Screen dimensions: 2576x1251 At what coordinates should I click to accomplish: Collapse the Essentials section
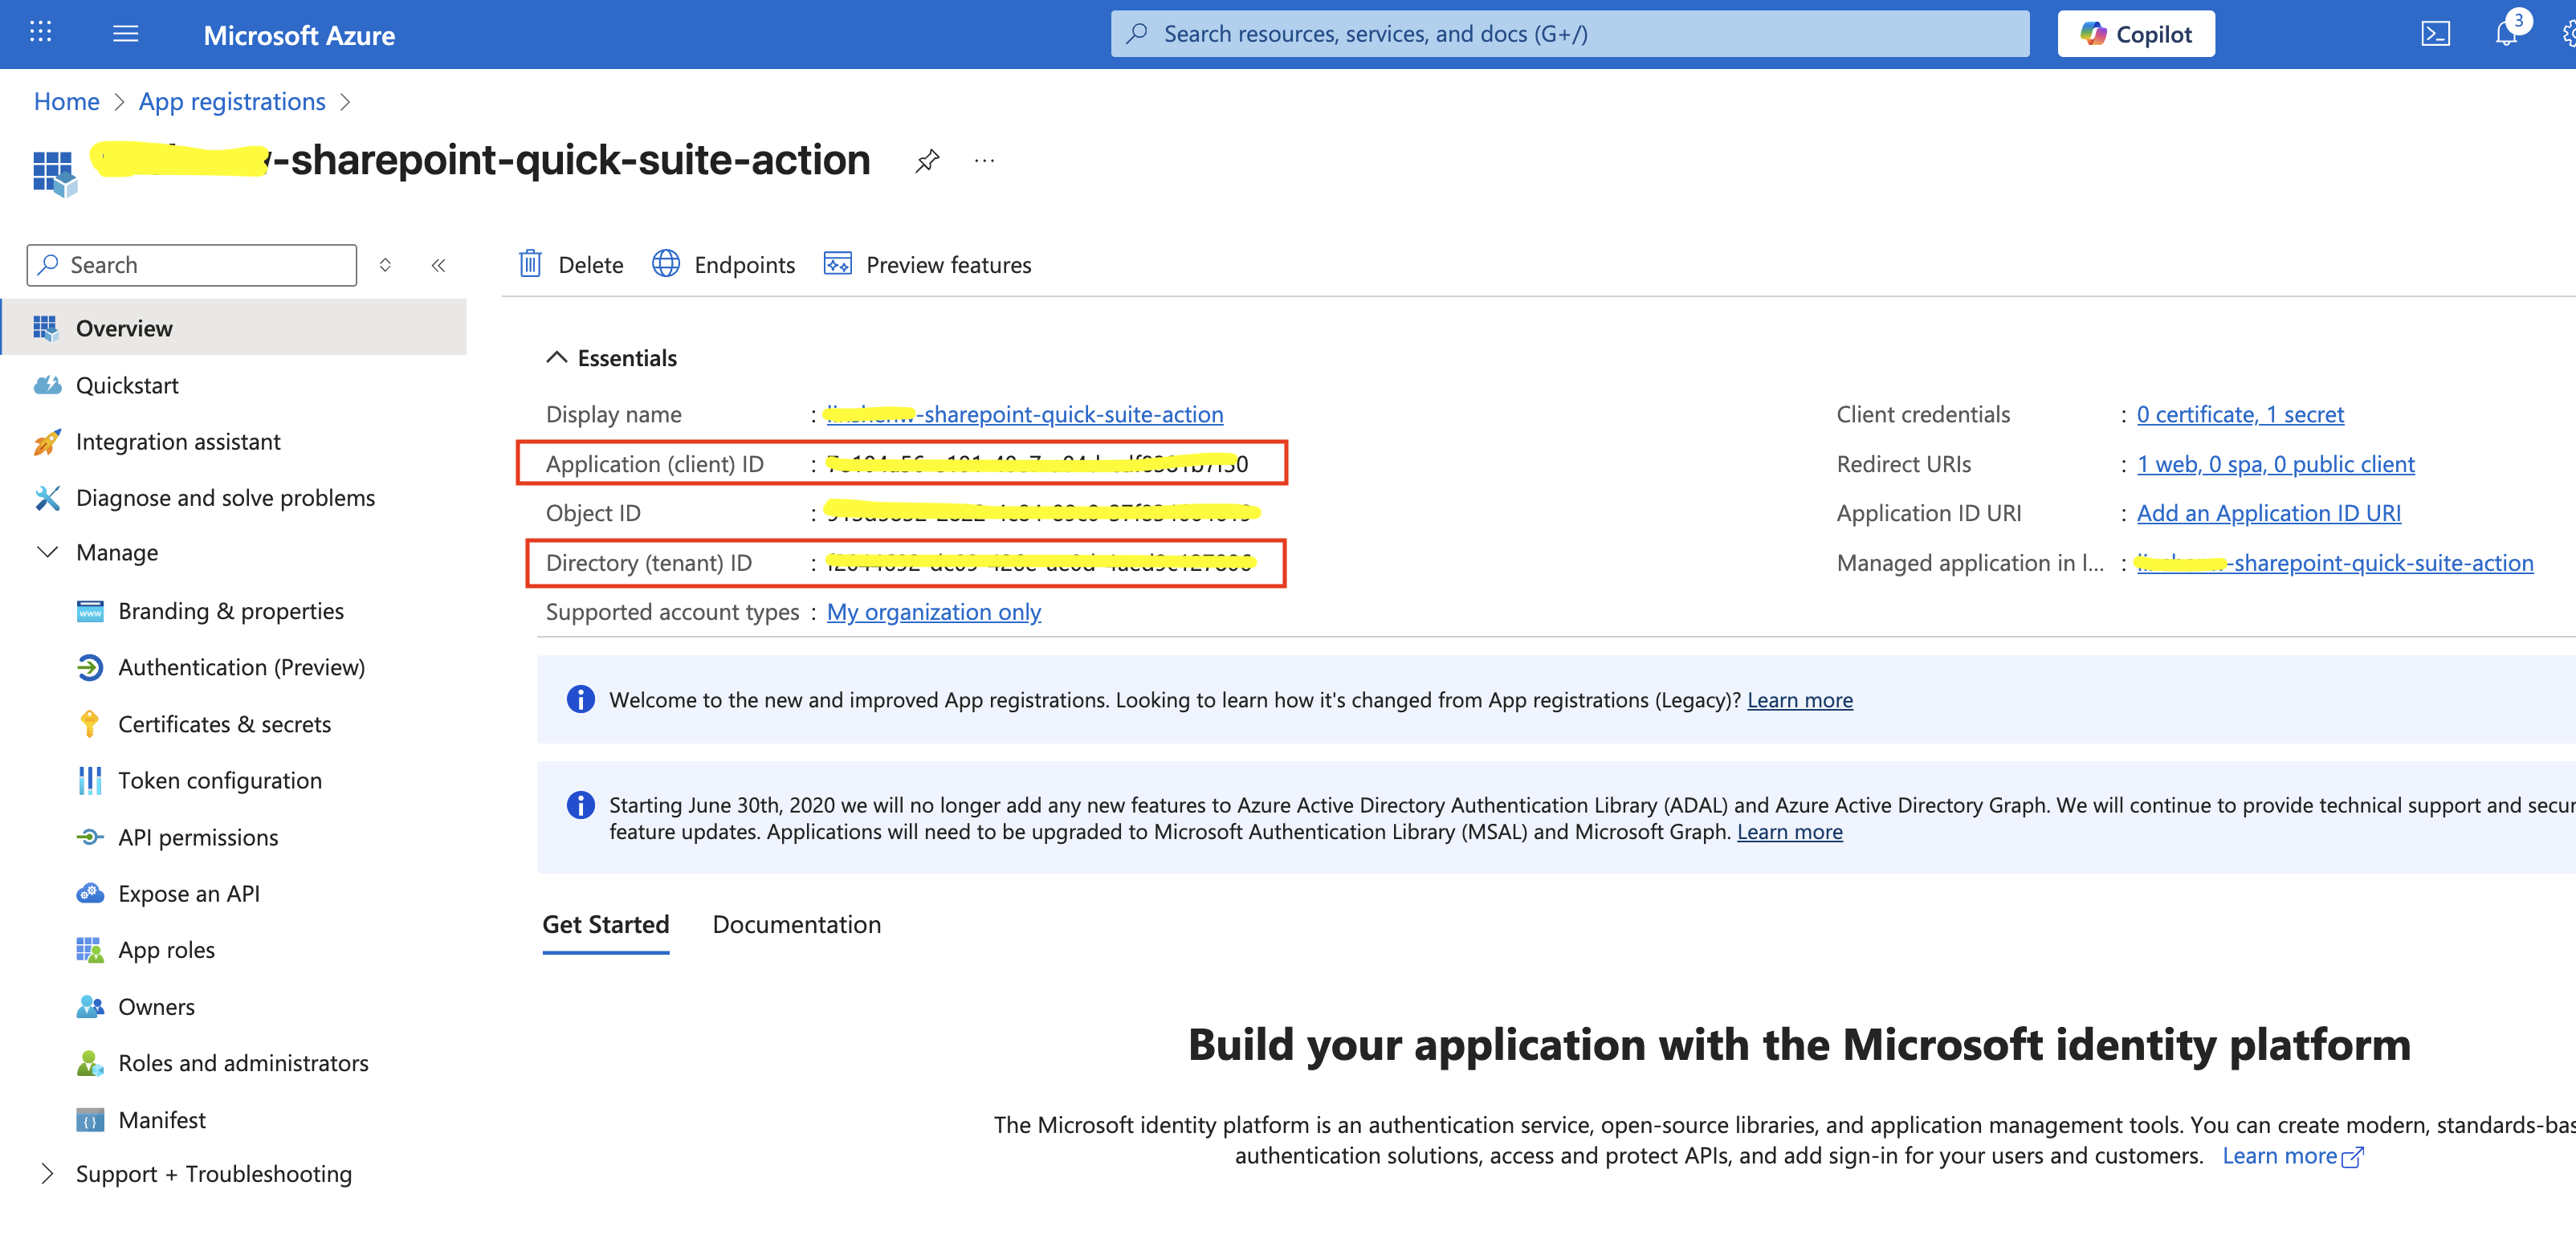click(557, 358)
